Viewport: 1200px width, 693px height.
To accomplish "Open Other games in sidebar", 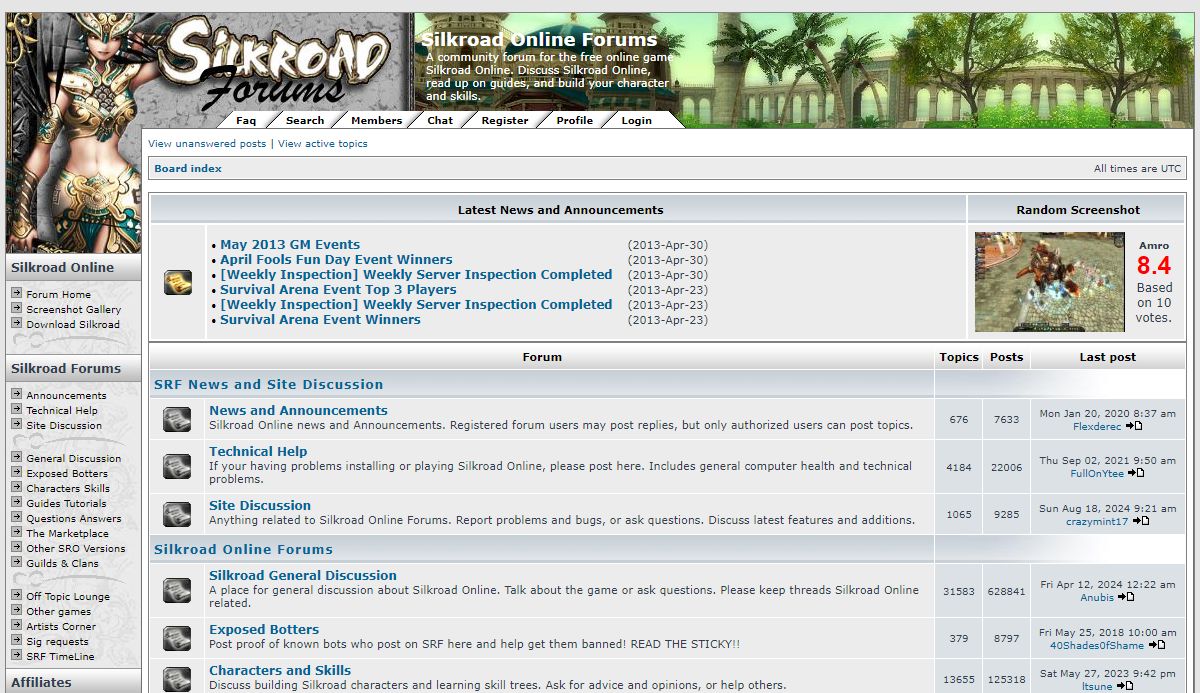I will tap(58, 611).
